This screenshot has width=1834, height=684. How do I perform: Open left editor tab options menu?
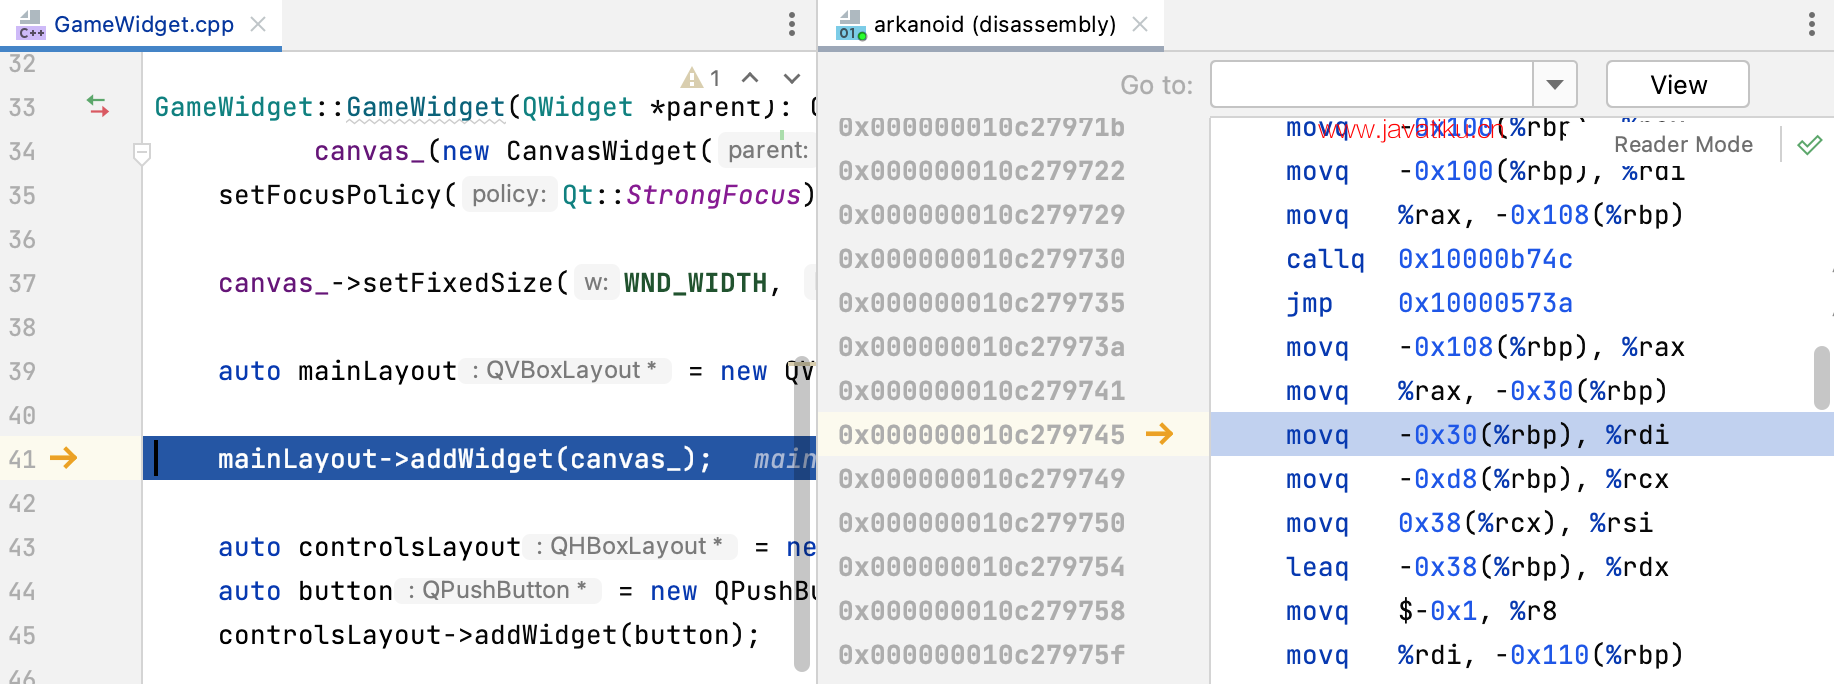[x=791, y=24]
